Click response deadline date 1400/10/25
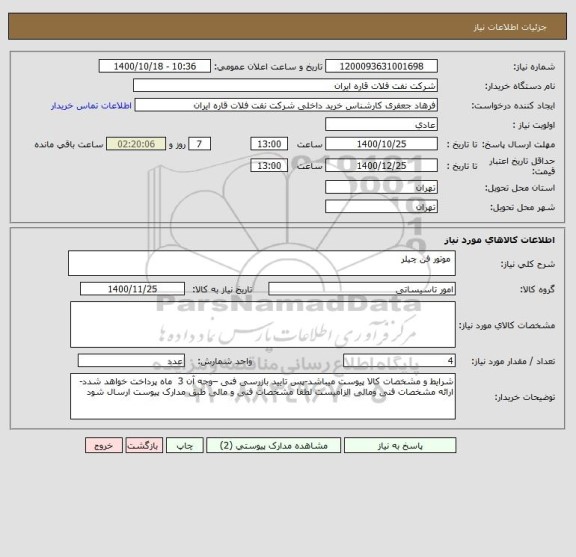Screen dimensions: 576x557 coord(381,144)
